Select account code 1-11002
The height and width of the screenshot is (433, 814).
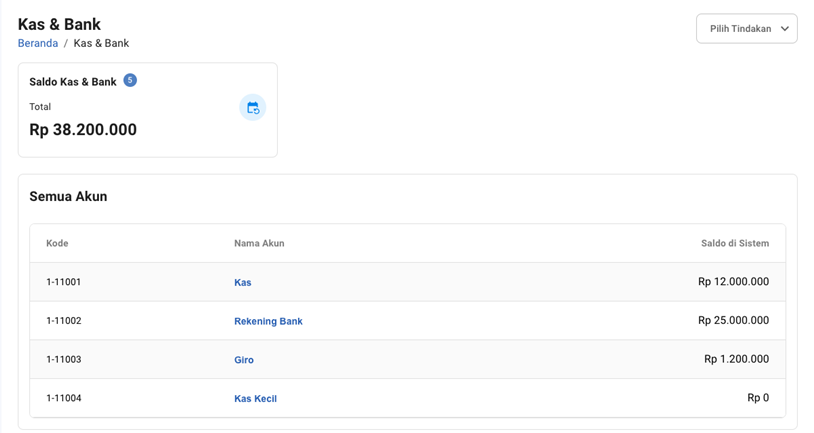(x=64, y=321)
